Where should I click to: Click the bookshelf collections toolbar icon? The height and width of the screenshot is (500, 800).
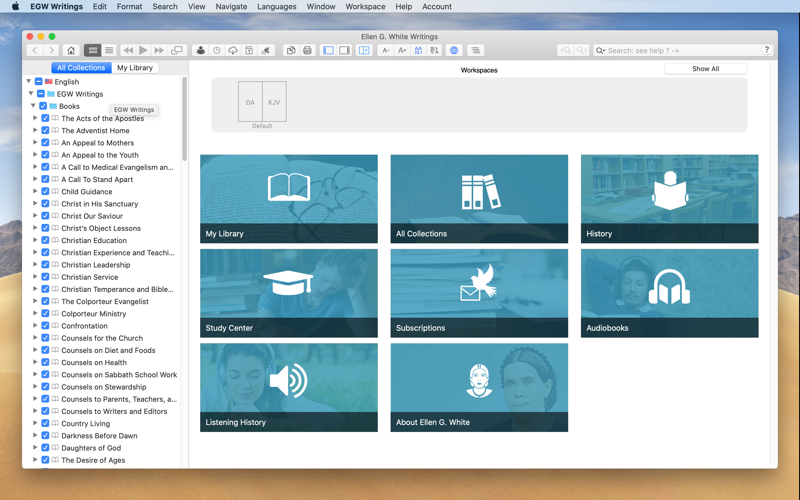pos(249,50)
